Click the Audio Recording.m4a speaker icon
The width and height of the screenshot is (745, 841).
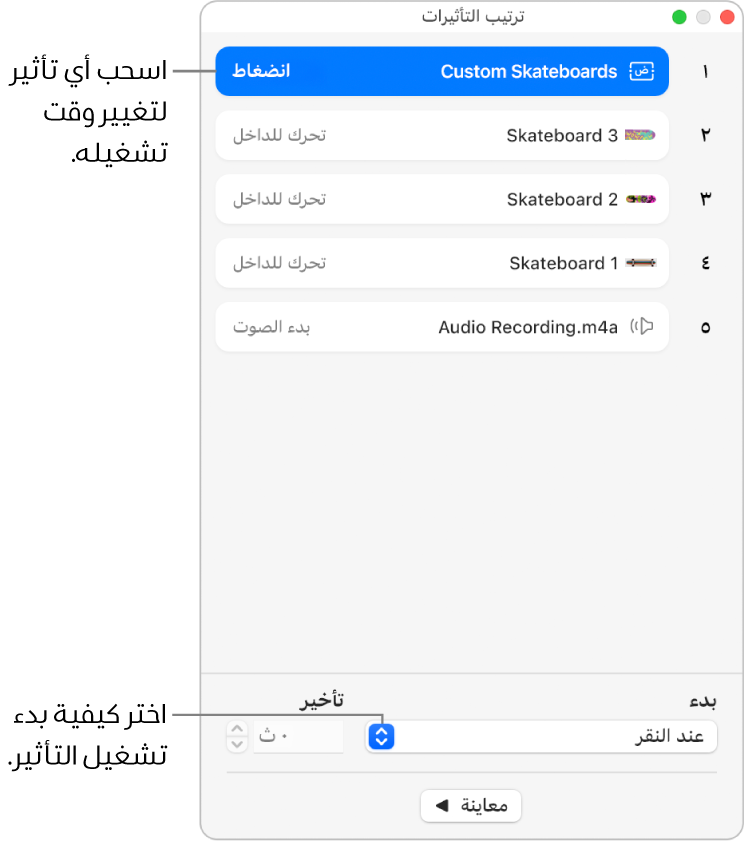(x=642, y=326)
